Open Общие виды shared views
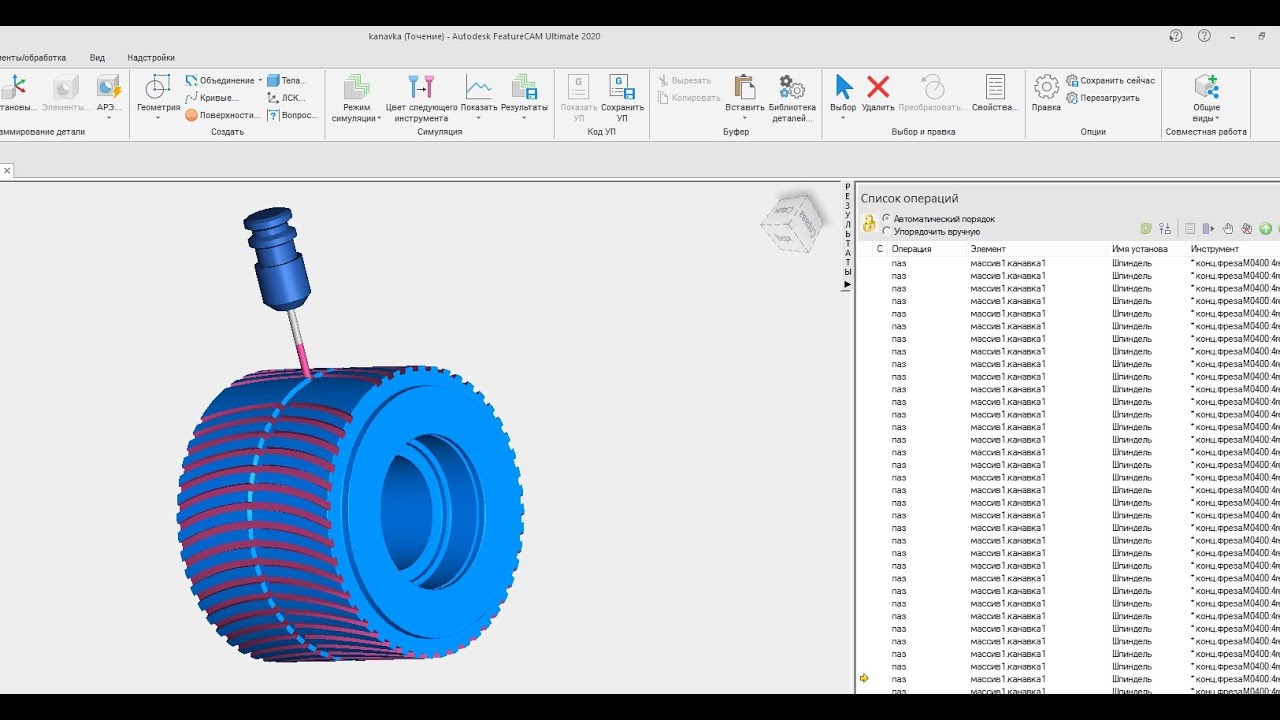The image size is (1280, 720). click(1206, 98)
